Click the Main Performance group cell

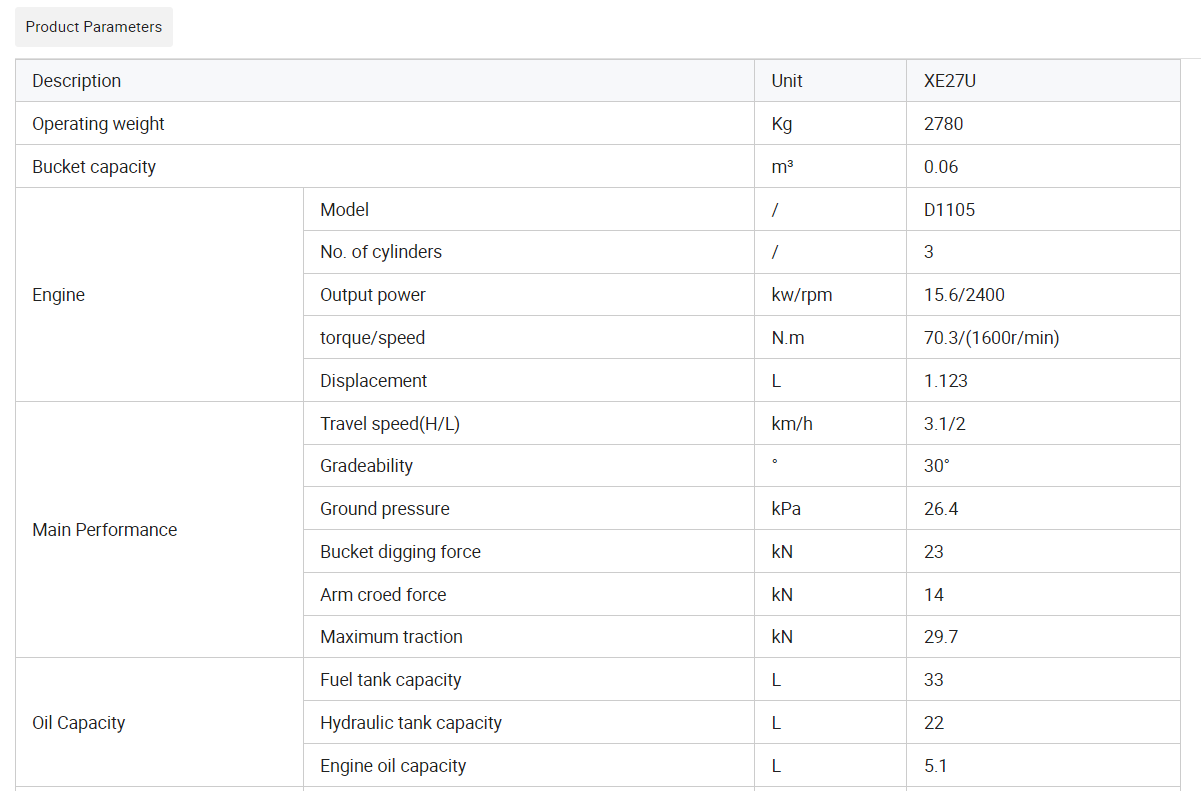point(160,530)
